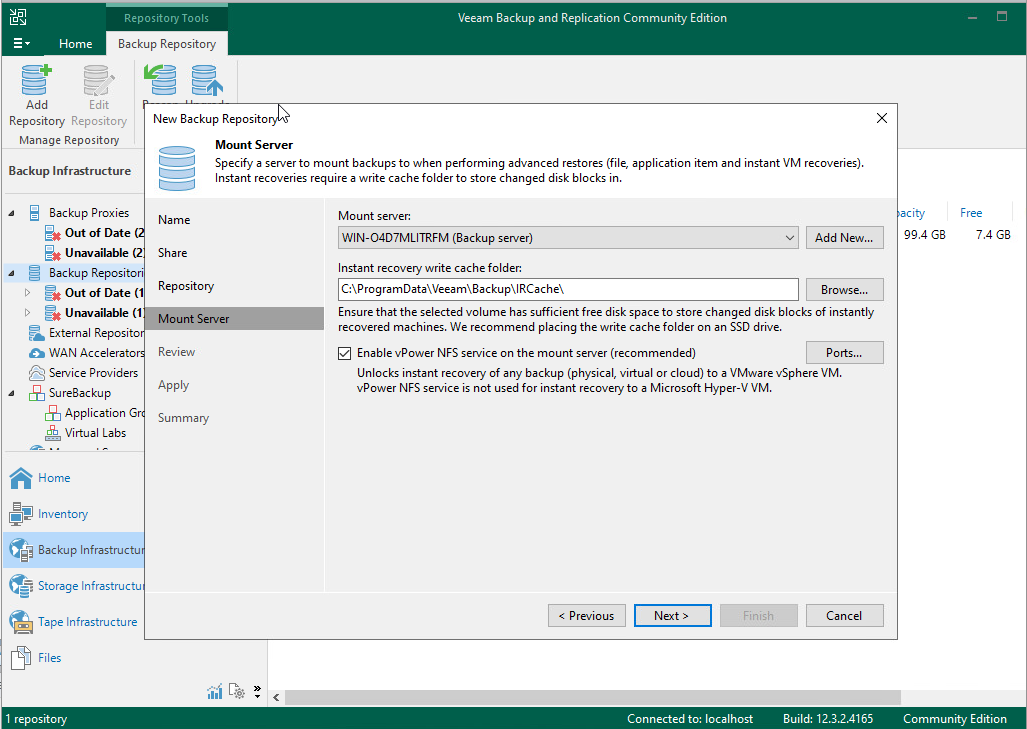Click the Next button
The image size is (1027, 729).
(x=671, y=616)
